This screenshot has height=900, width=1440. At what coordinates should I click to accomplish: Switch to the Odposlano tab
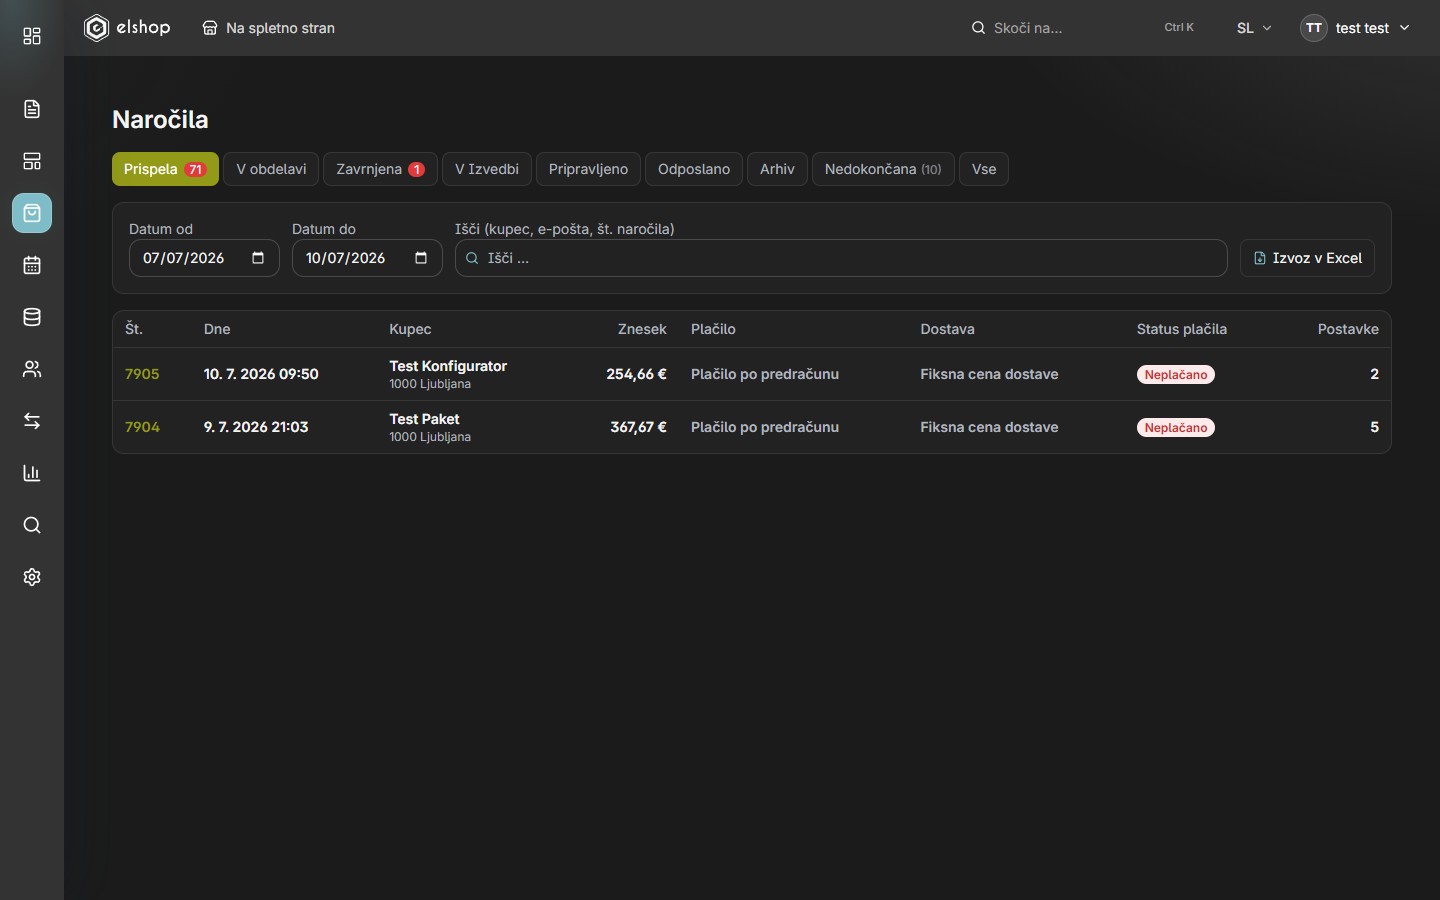[x=694, y=169]
